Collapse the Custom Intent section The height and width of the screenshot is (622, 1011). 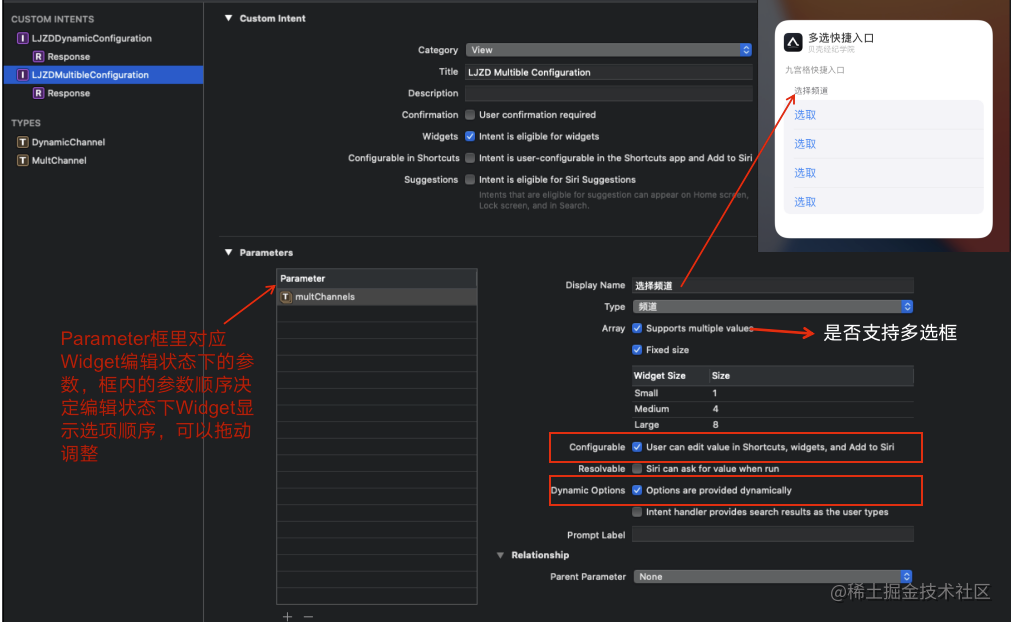[228, 18]
